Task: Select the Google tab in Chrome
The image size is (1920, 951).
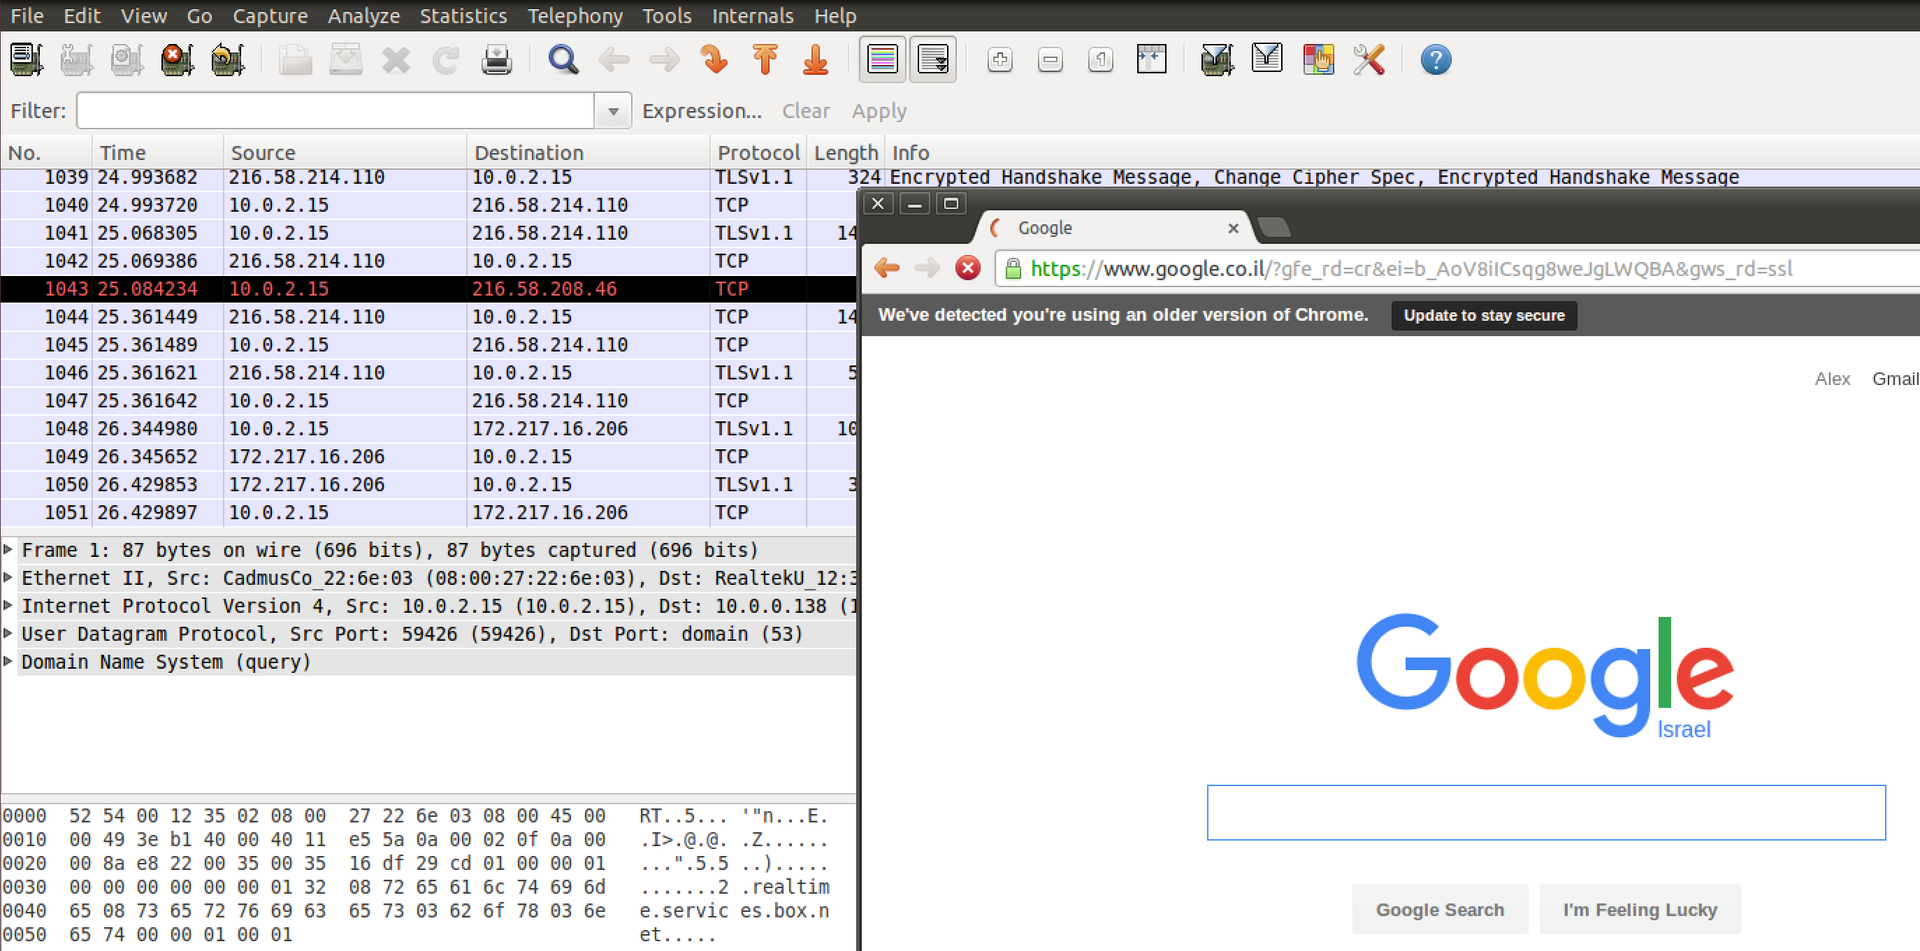Action: pos(1112,228)
